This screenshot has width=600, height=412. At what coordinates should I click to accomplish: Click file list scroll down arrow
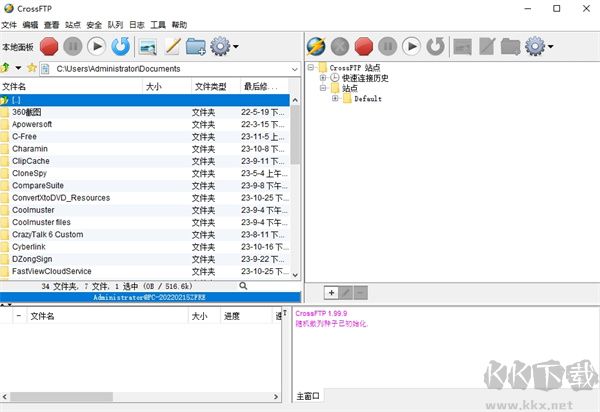(295, 275)
